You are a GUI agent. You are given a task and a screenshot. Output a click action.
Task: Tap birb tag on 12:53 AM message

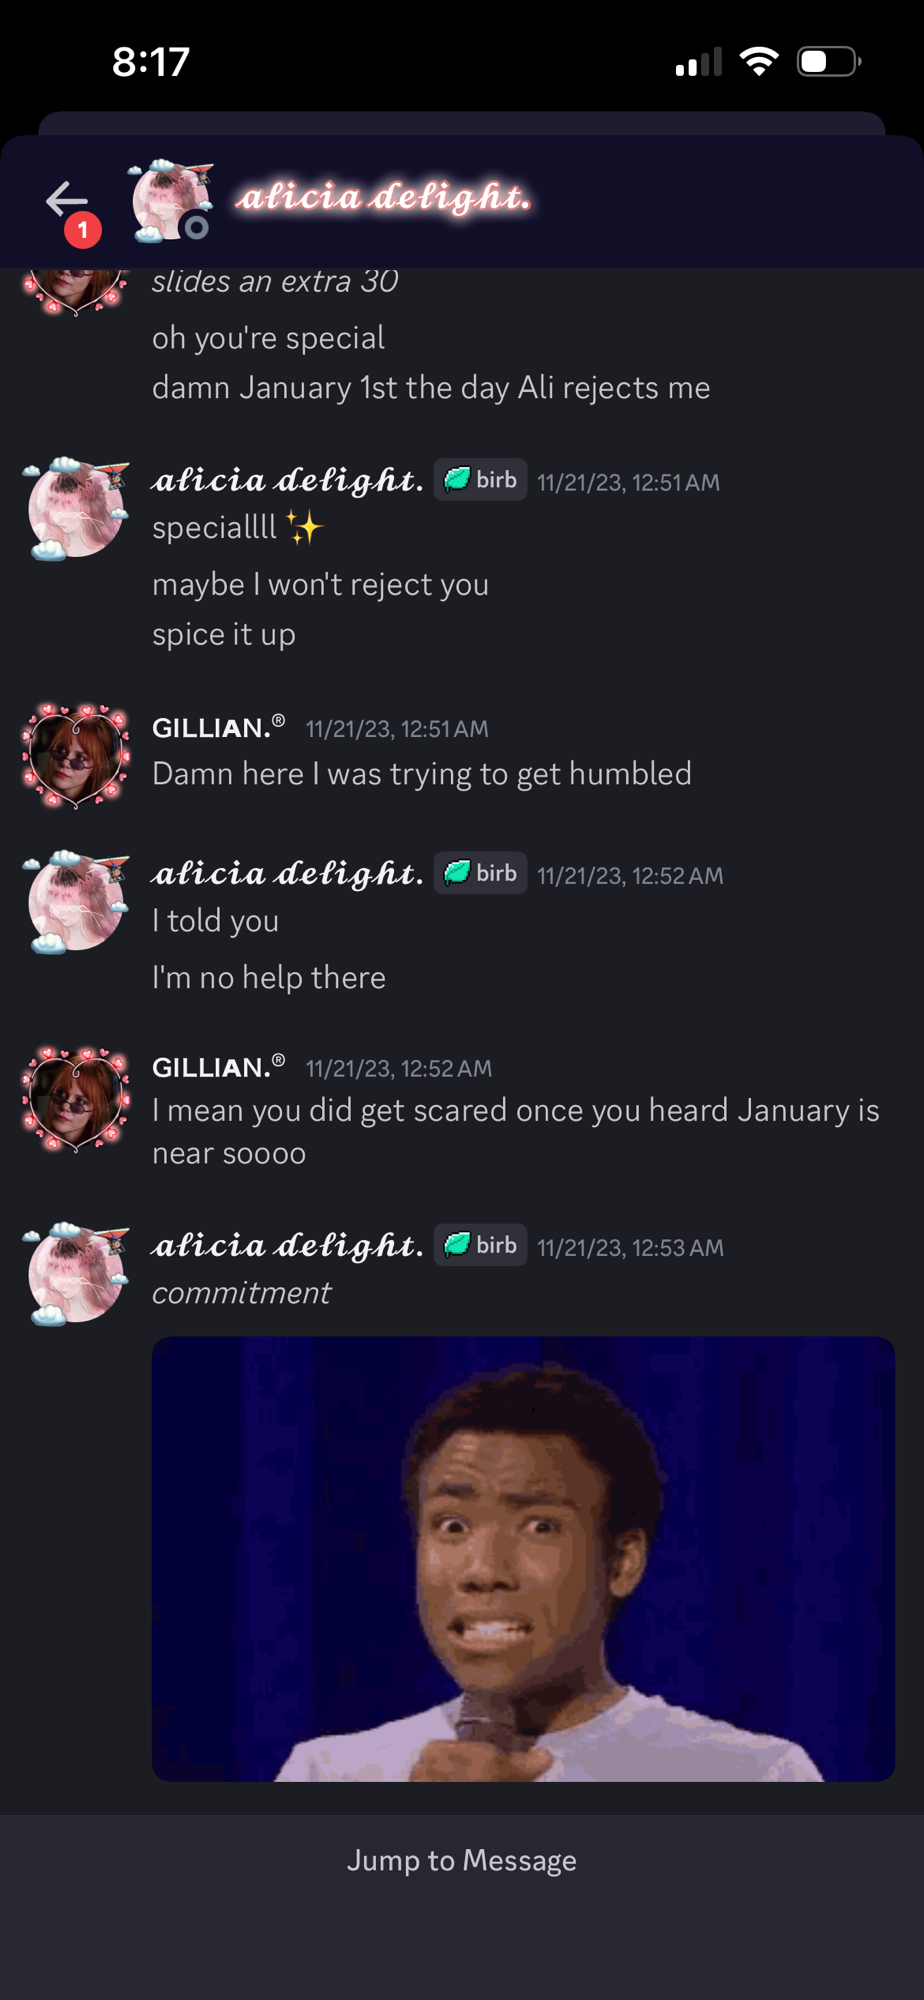(x=480, y=1245)
